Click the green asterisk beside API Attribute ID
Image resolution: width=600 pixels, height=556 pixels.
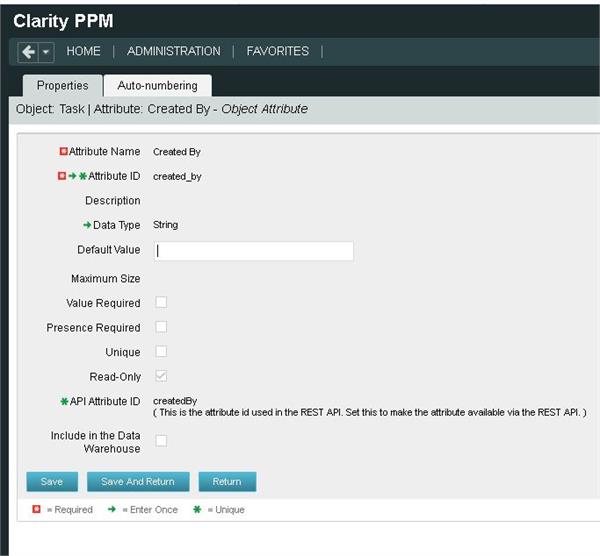[64, 401]
